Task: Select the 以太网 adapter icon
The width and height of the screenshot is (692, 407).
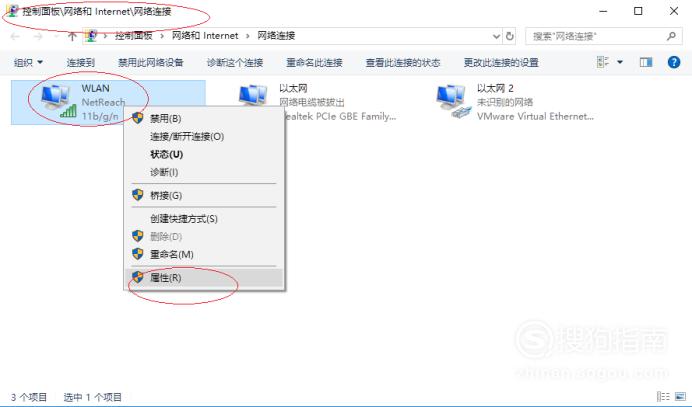Action: [x=253, y=96]
